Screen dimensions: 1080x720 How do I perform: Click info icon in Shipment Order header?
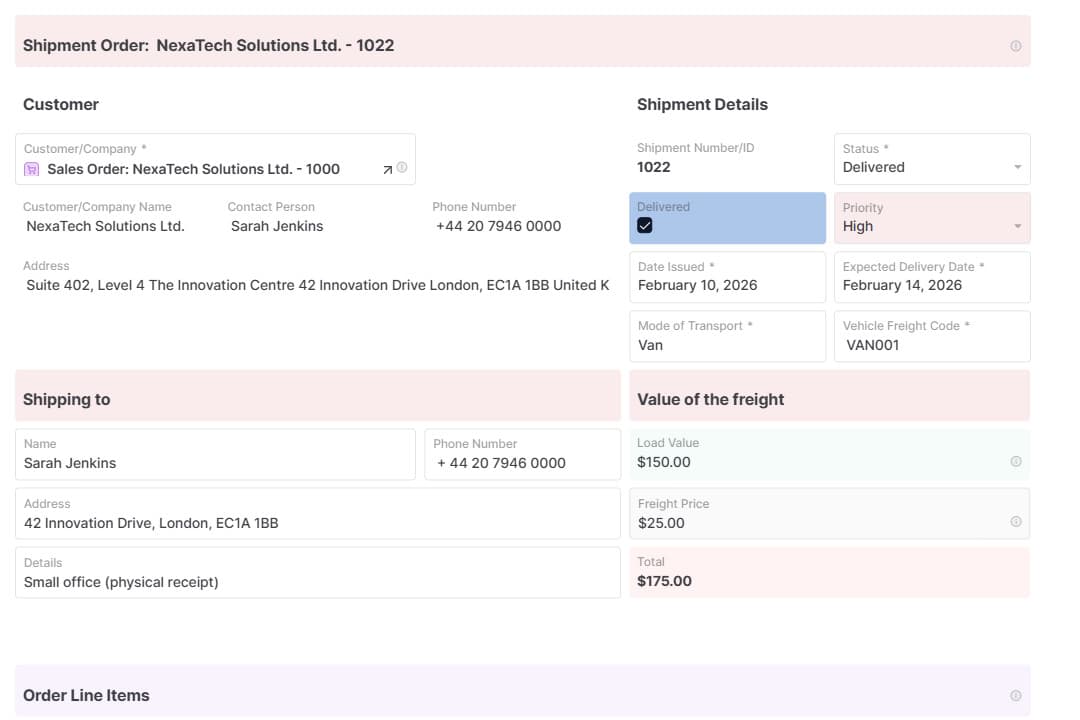pos(1015,46)
